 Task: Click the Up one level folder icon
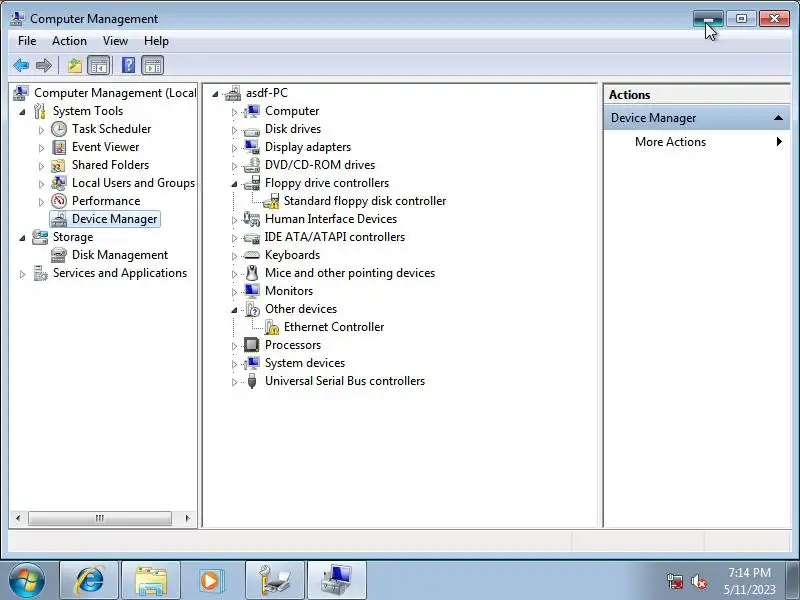75,65
